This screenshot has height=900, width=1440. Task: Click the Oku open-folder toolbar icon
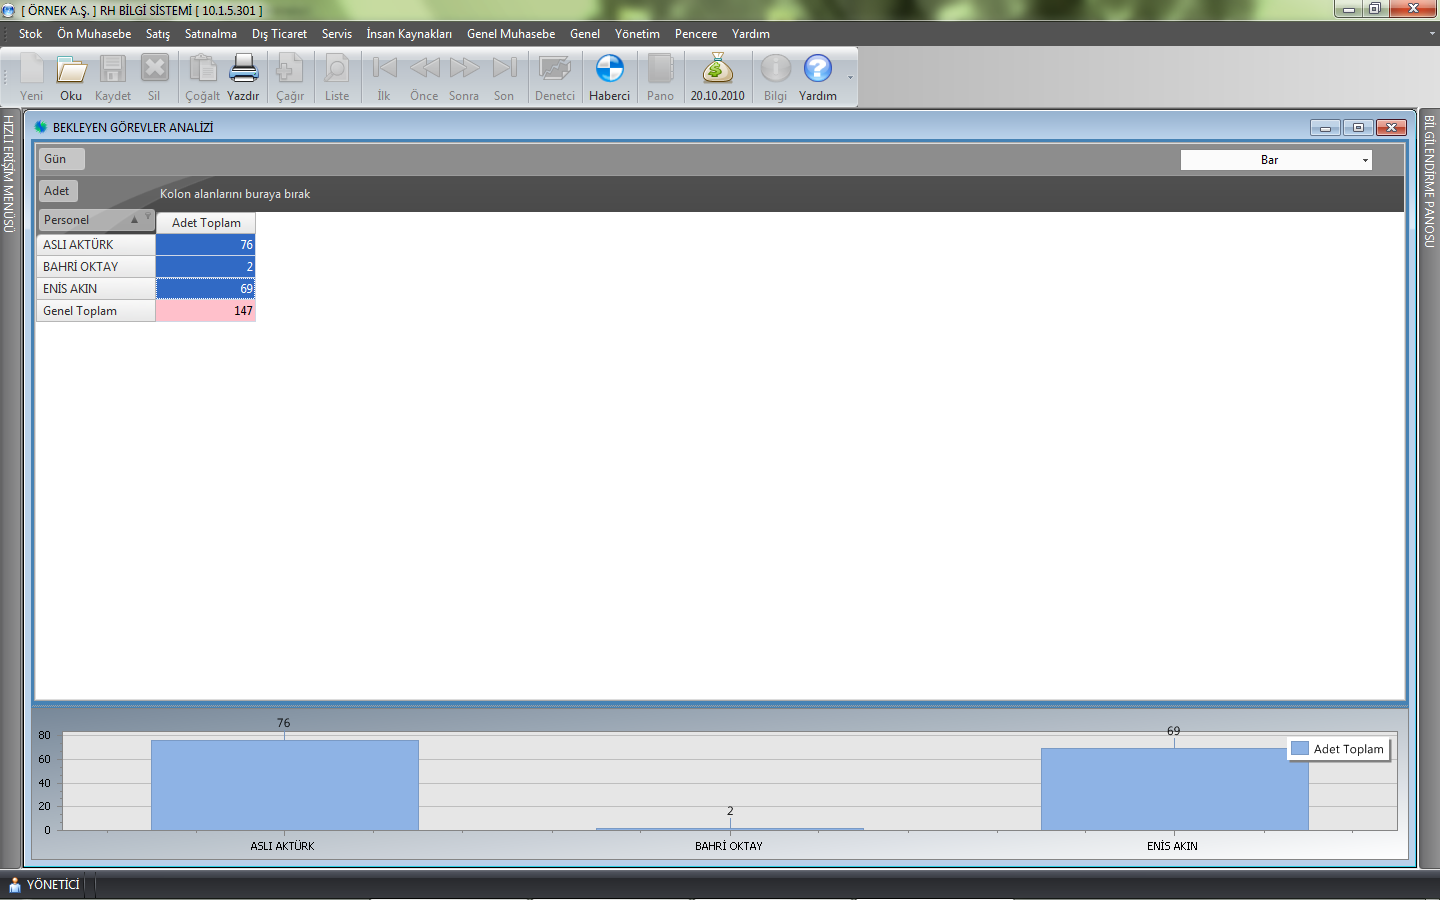tap(71, 70)
